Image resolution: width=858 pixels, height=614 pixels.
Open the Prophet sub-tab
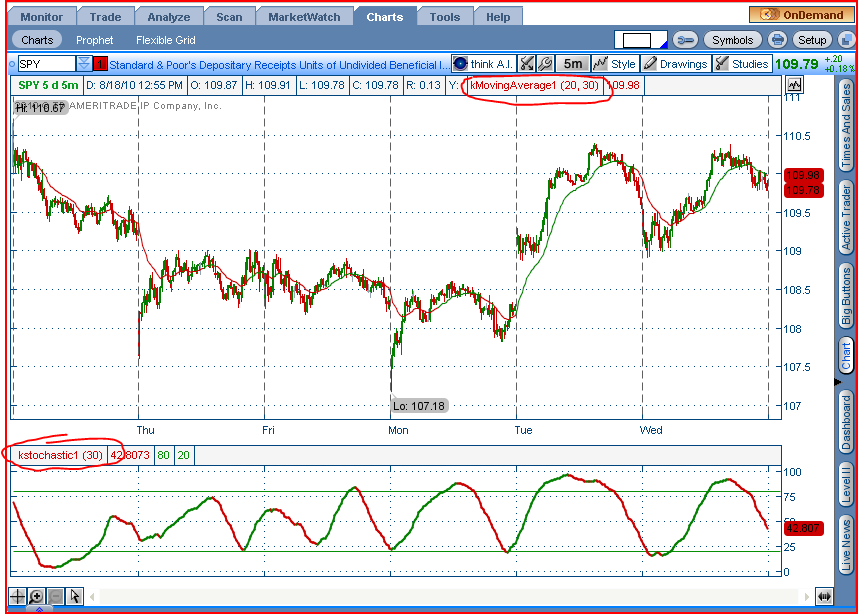[x=95, y=40]
